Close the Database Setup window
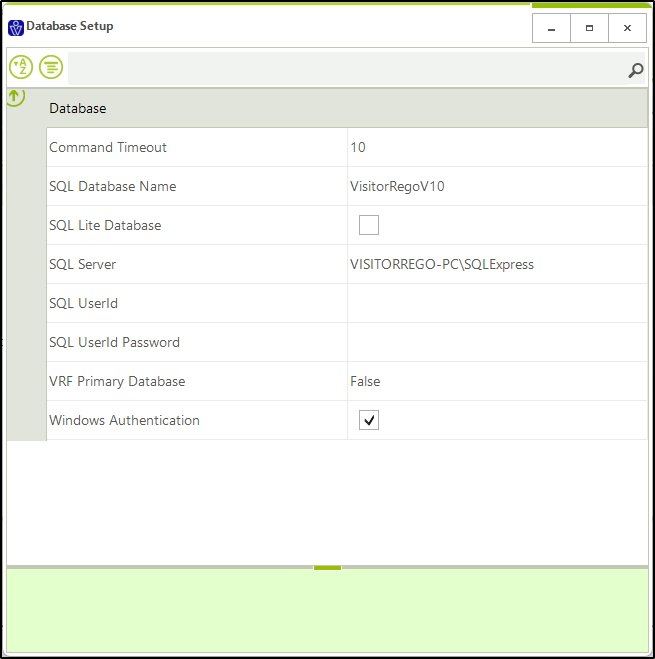Screen dimensions: 655x659 tap(627, 28)
